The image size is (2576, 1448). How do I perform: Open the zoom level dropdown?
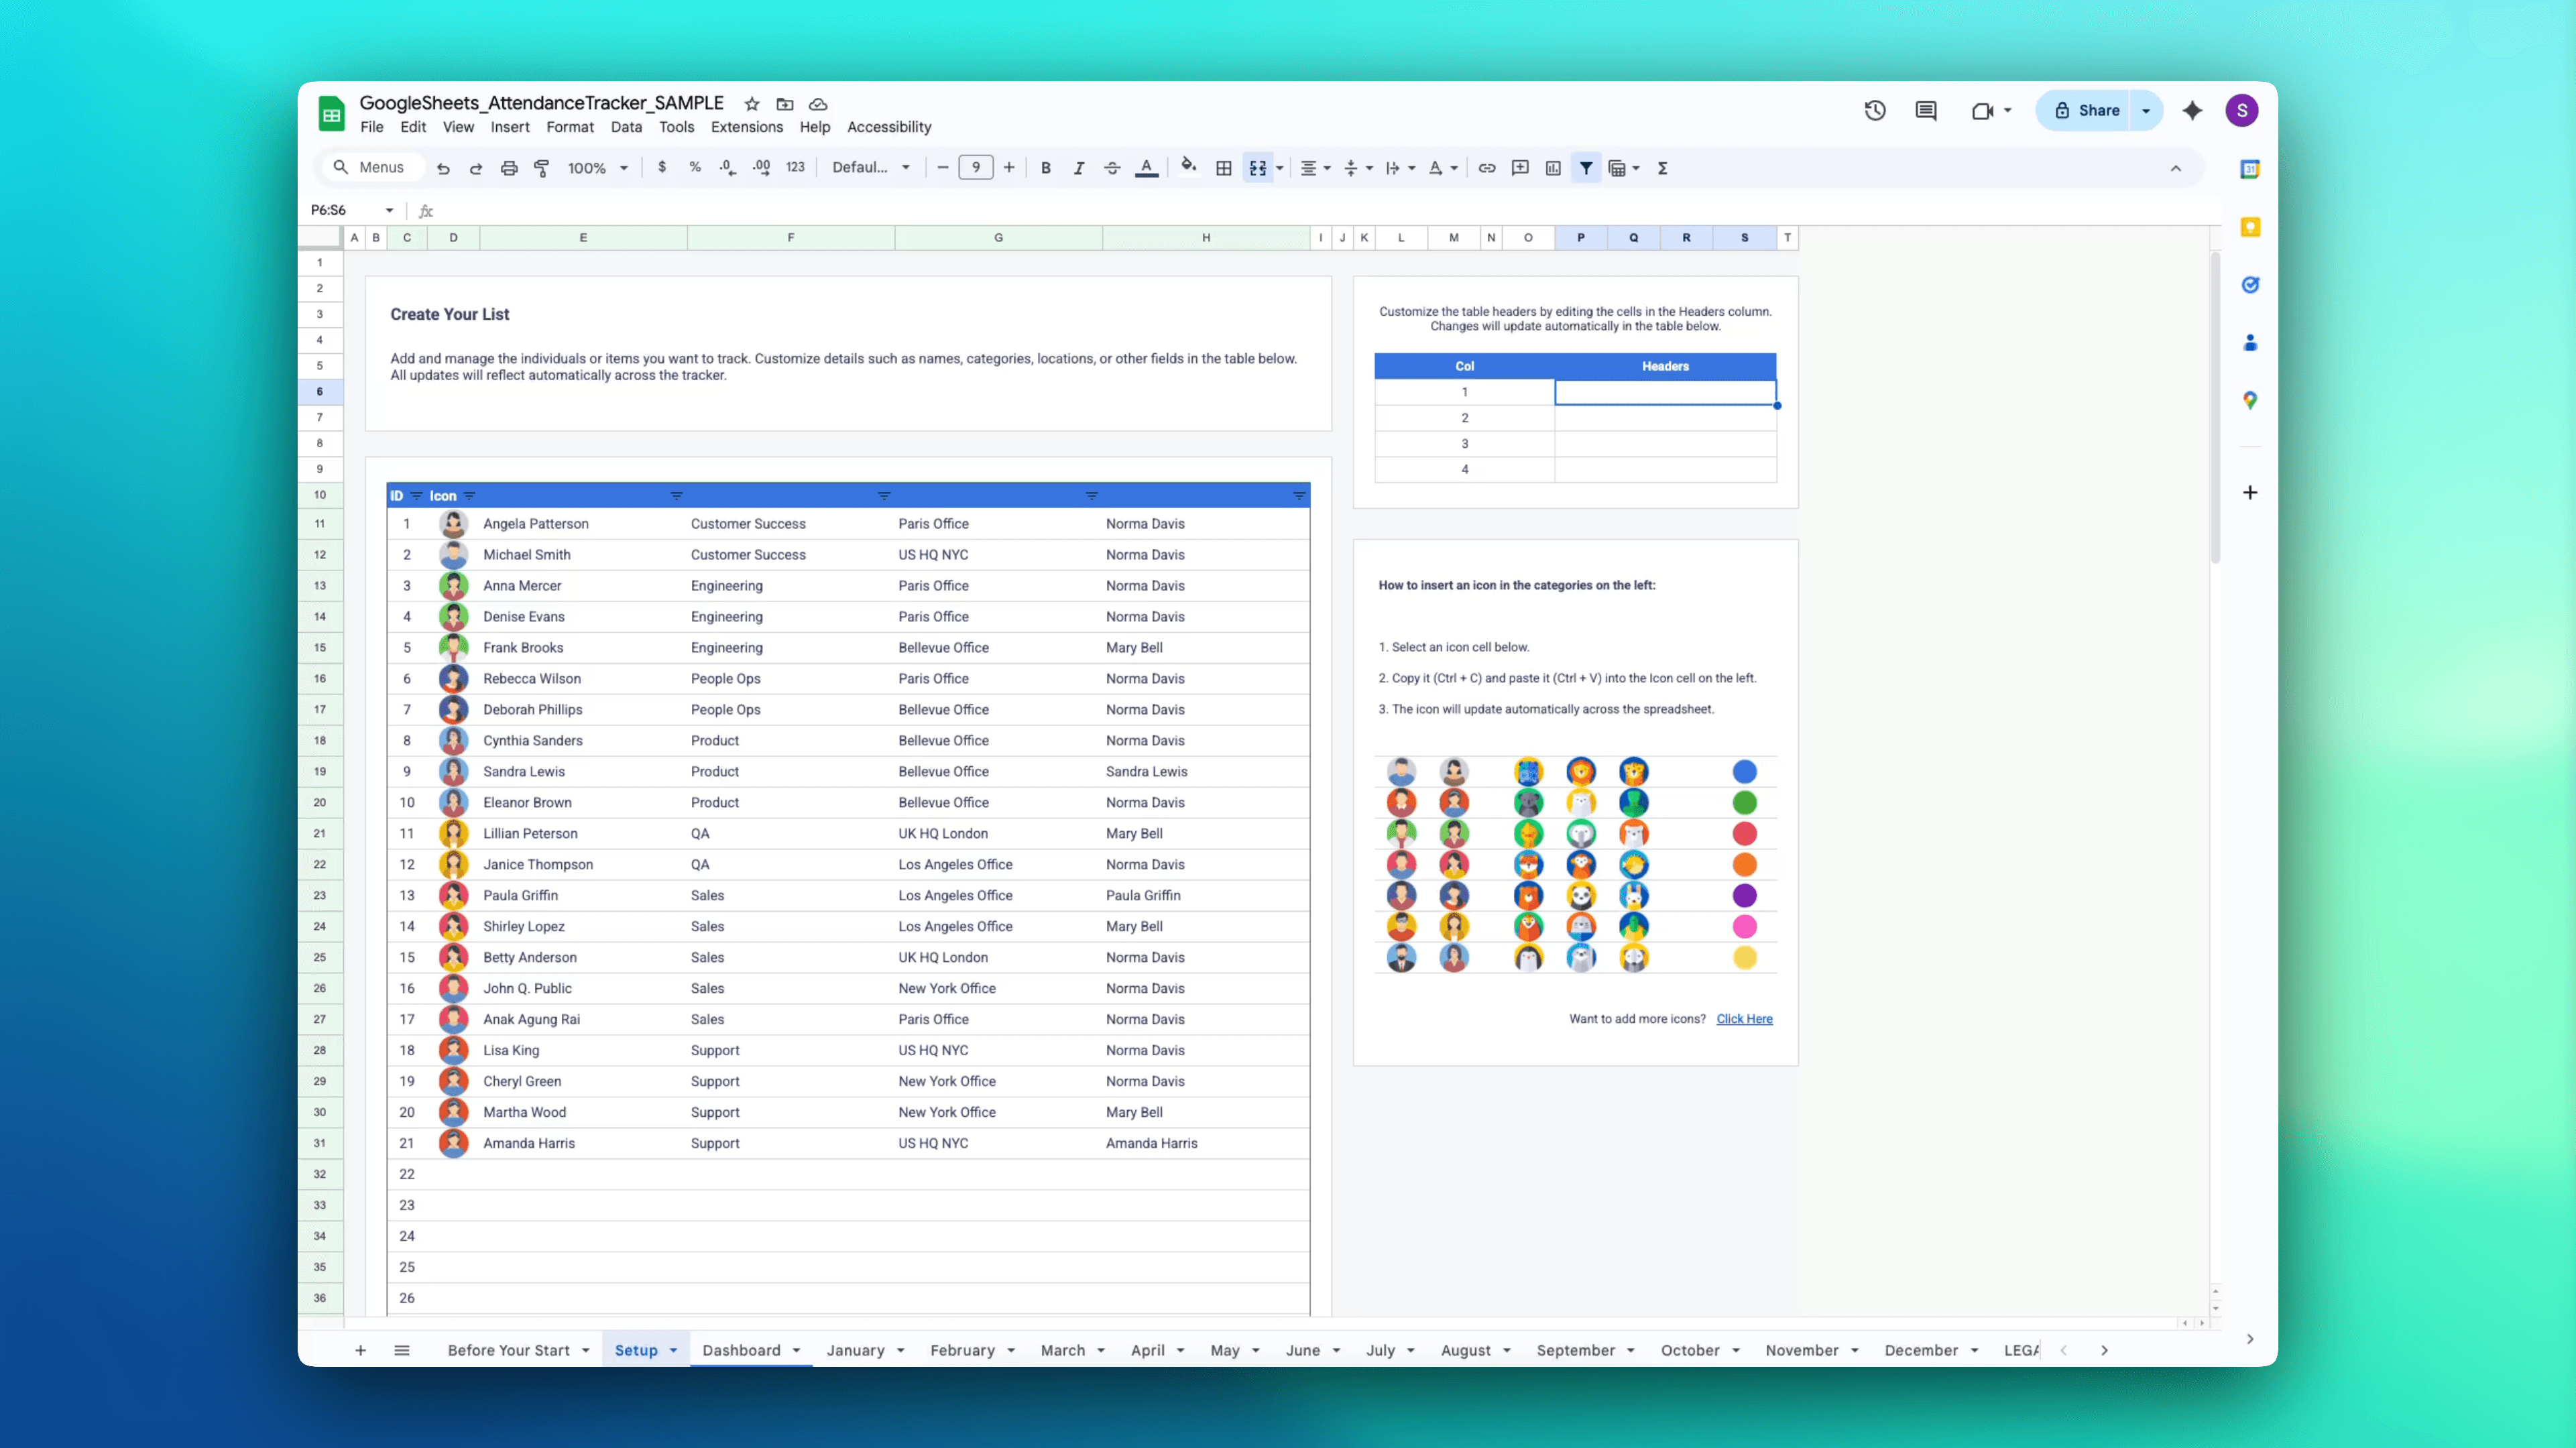click(x=597, y=167)
